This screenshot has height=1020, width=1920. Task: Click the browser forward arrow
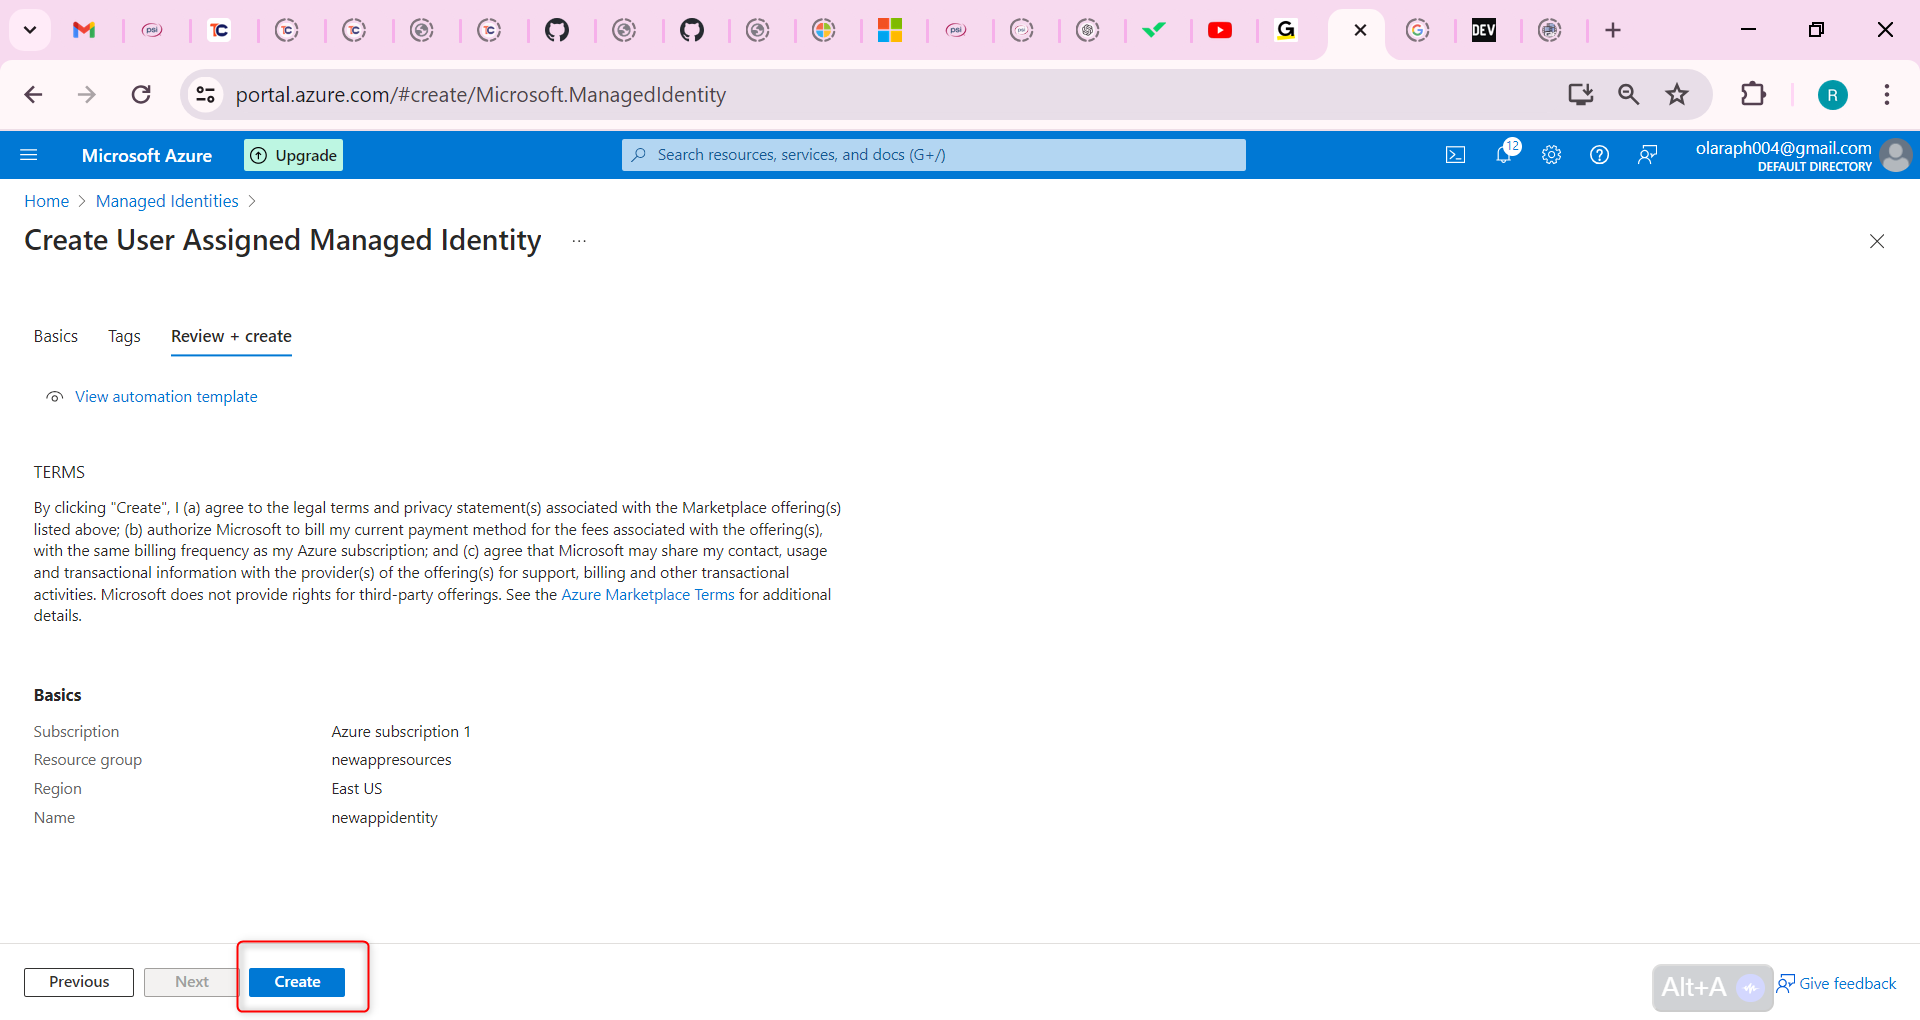(87, 95)
